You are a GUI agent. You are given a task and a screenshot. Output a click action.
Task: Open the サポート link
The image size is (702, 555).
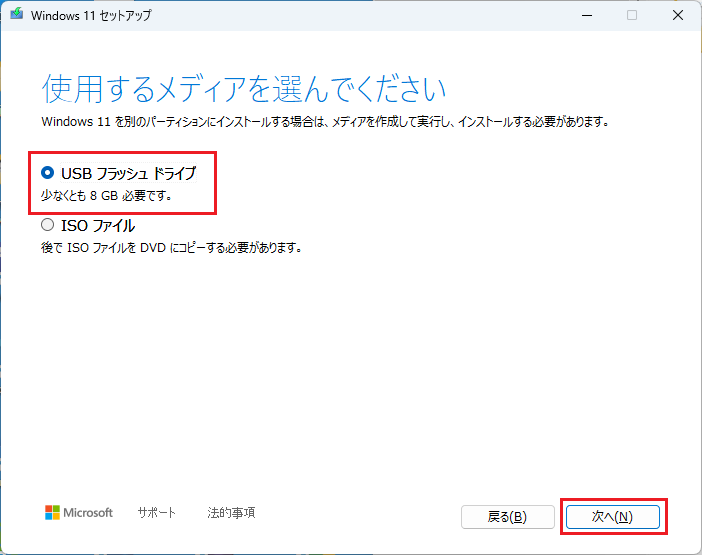coord(157,513)
